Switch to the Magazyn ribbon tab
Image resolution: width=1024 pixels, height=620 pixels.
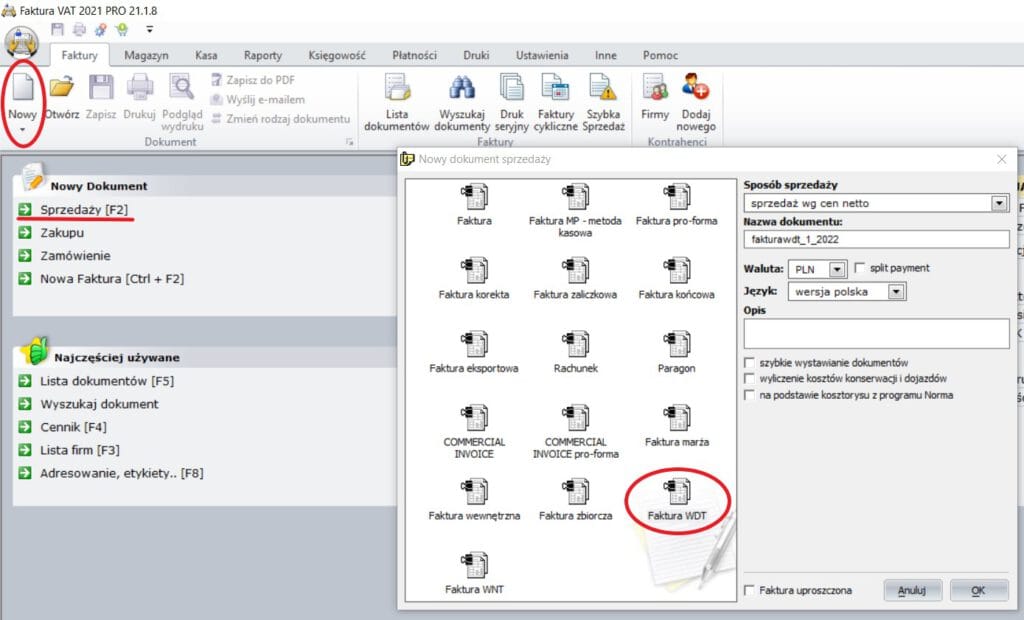tap(146, 56)
